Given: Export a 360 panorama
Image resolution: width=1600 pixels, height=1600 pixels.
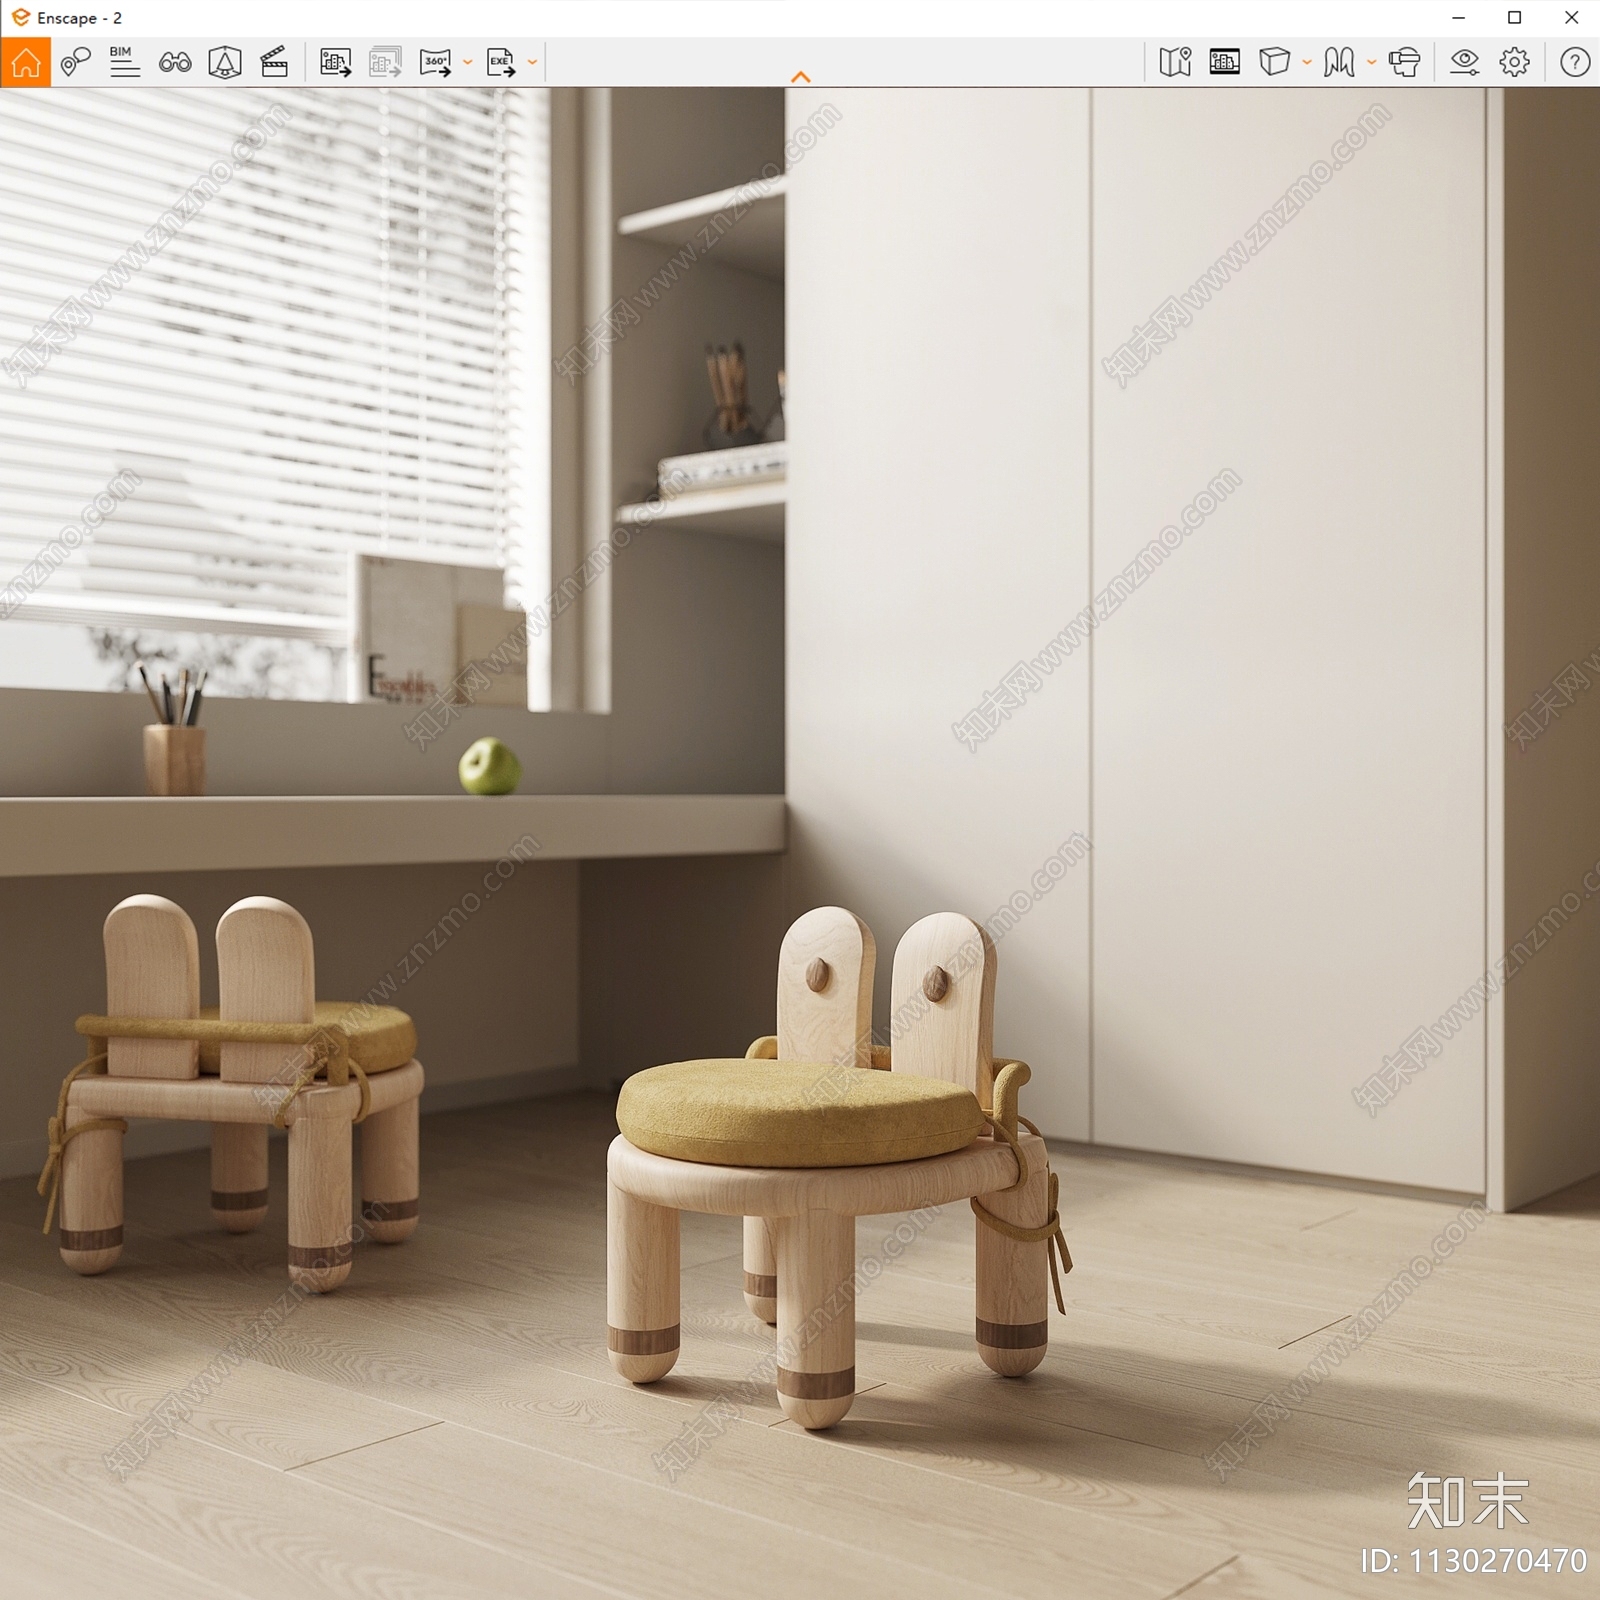Looking at the screenshot, I should (436, 62).
